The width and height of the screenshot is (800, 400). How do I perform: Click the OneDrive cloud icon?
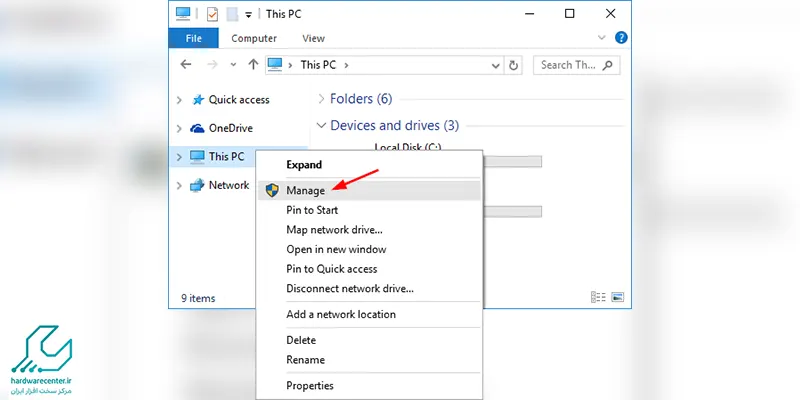(197, 128)
